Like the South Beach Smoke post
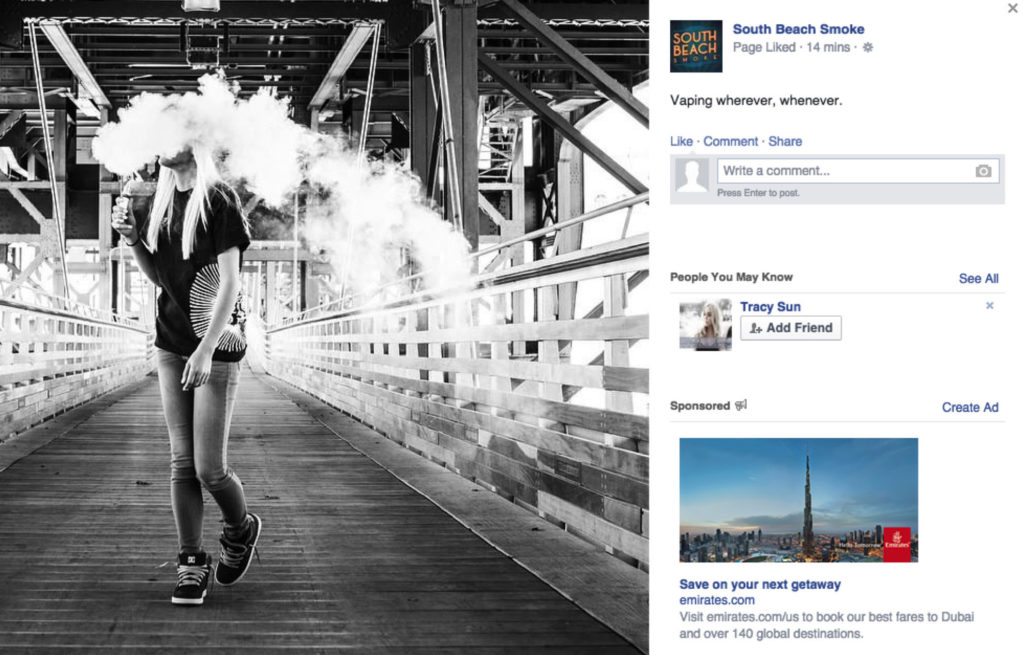Image resolution: width=1024 pixels, height=655 pixels. [x=681, y=141]
